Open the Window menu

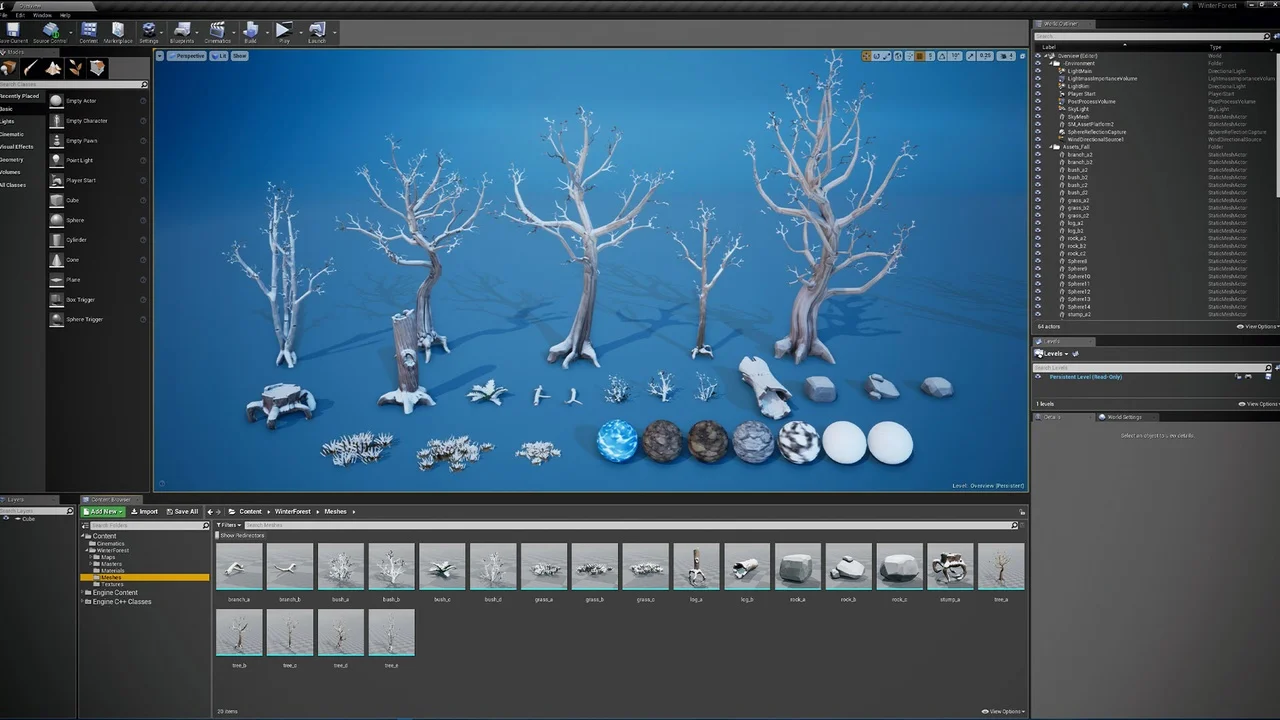(x=42, y=15)
